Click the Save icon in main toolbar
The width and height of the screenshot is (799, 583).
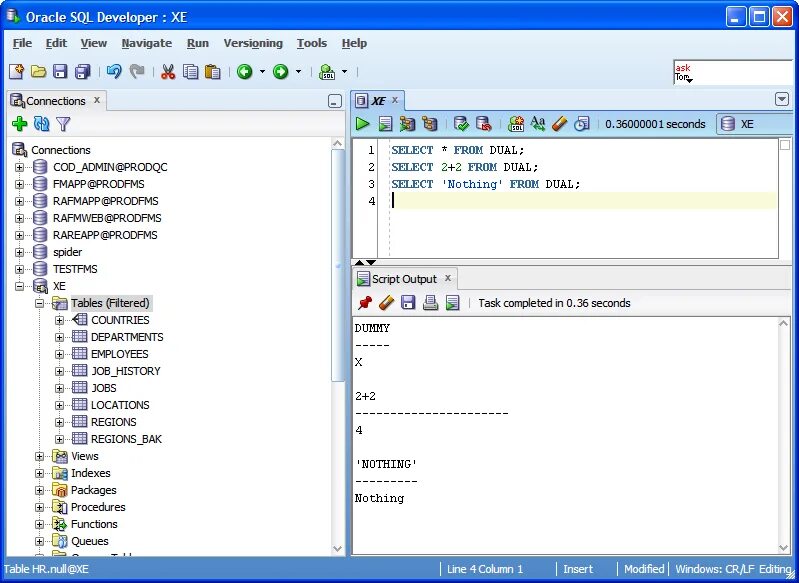pos(60,72)
